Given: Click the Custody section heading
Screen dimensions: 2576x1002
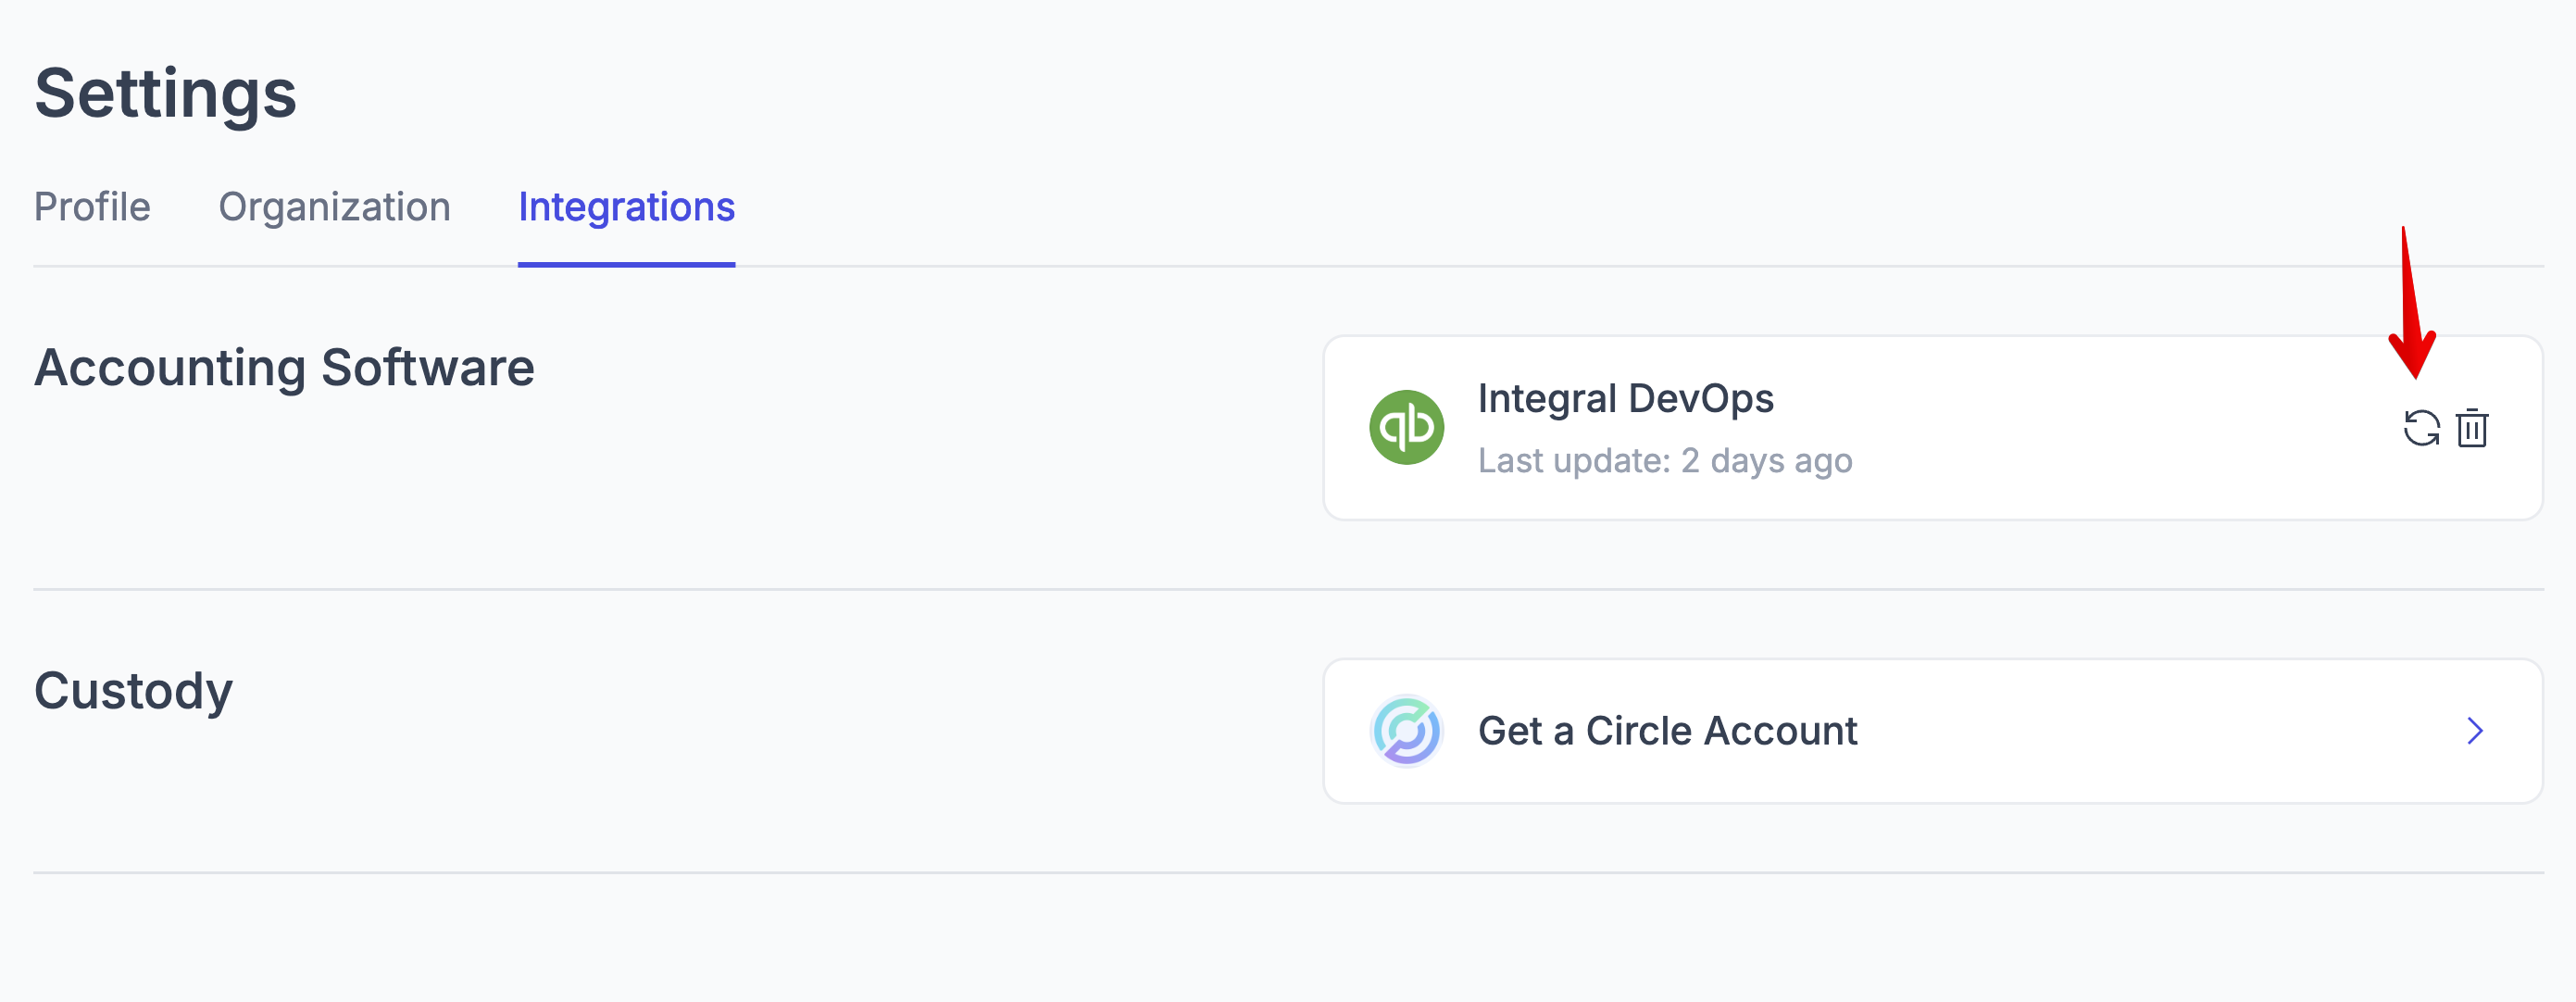Looking at the screenshot, I should (x=133, y=690).
